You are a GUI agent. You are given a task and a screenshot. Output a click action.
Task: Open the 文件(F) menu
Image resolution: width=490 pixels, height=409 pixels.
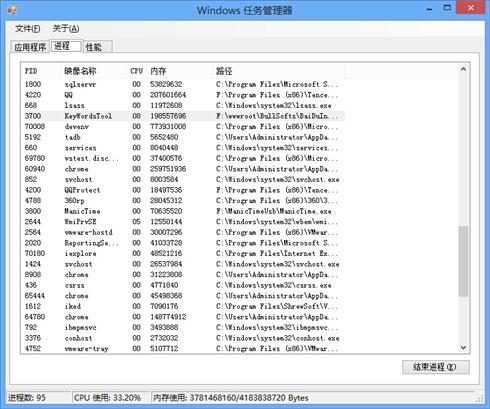pos(27,29)
